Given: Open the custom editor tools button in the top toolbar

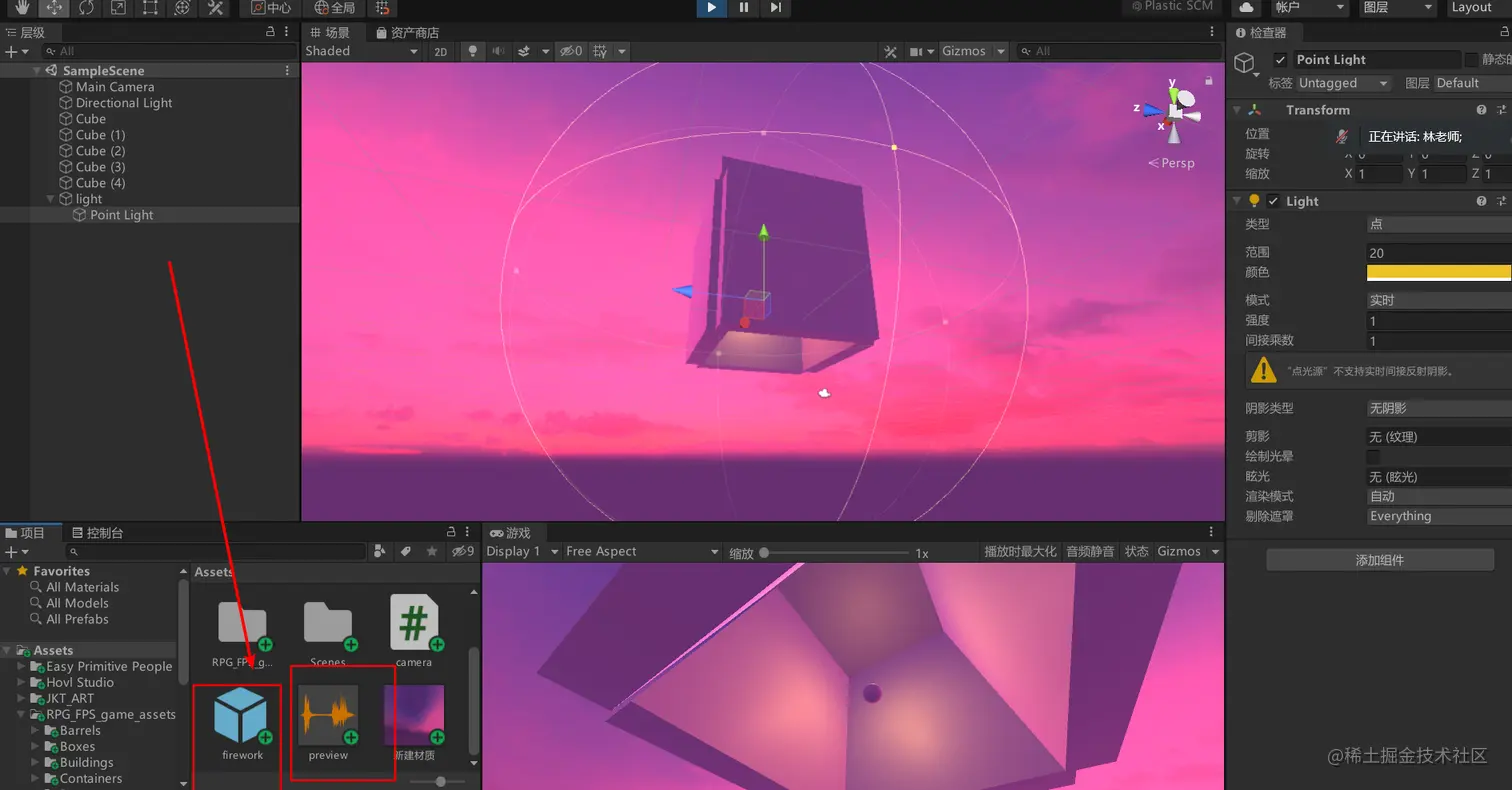Looking at the screenshot, I should 214,8.
